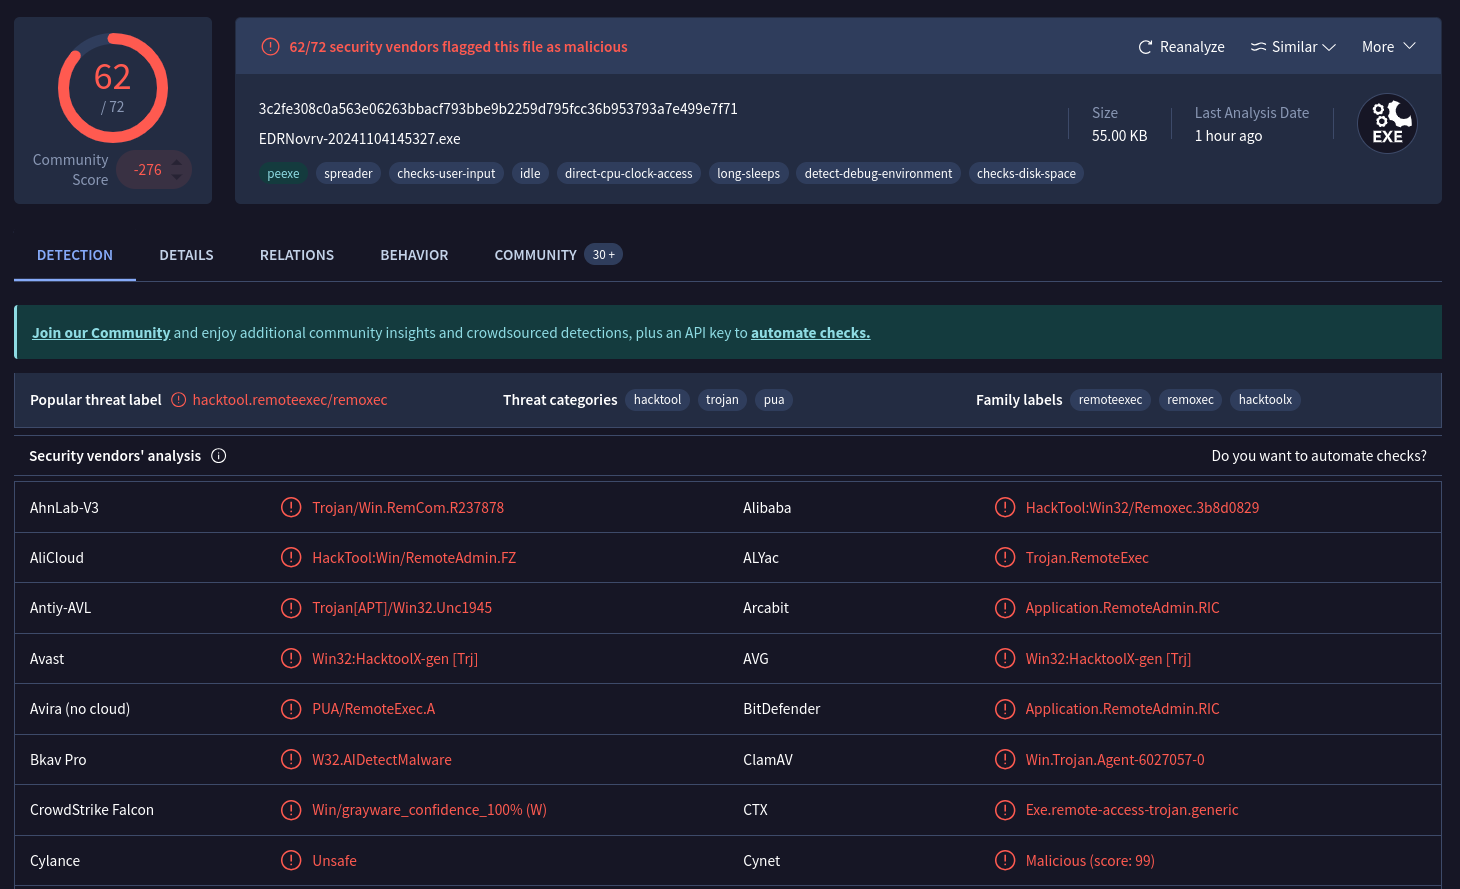The width and height of the screenshot is (1460, 889).
Task: Open the More dropdown menu
Action: [1388, 47]
